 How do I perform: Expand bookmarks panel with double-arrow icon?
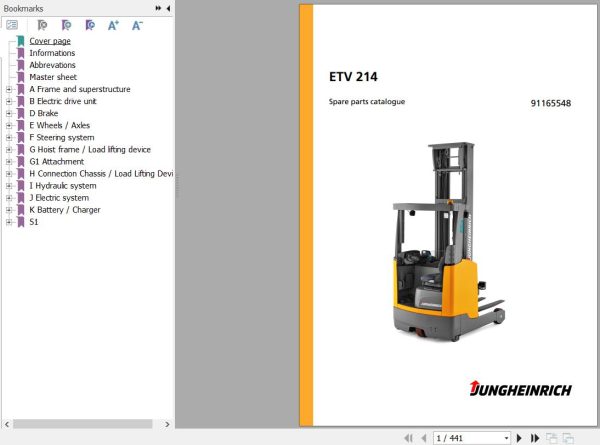point(158,8)
